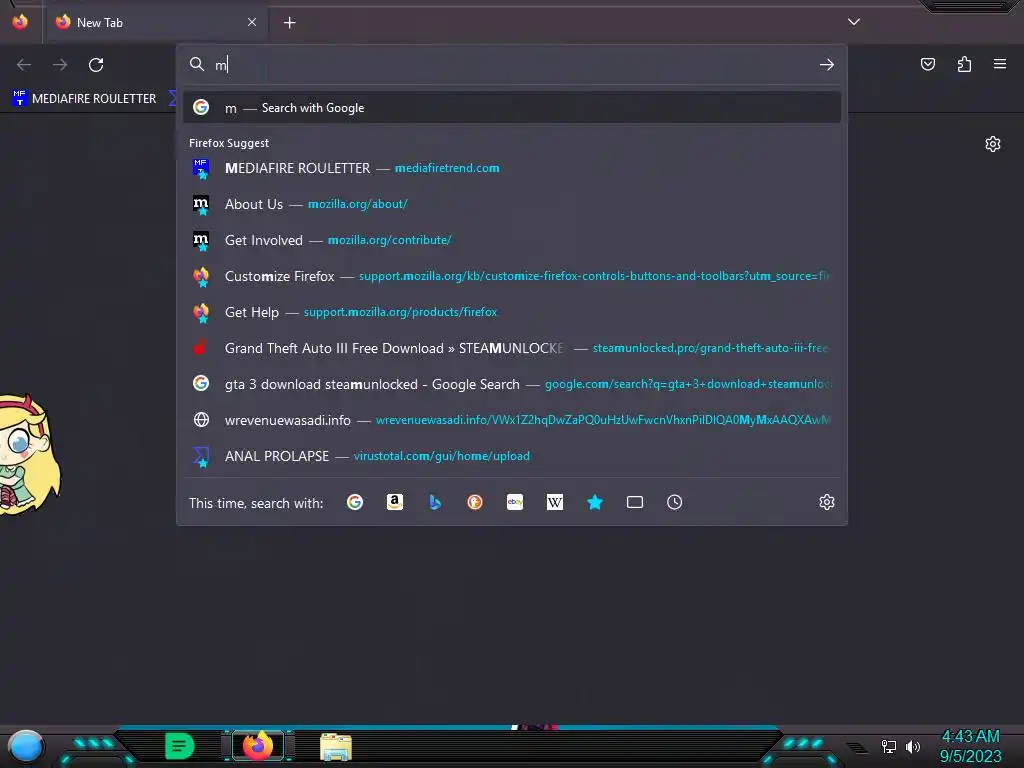Search open tabs with the tab icon
1024x768 pixels.
tap(635, 502)
